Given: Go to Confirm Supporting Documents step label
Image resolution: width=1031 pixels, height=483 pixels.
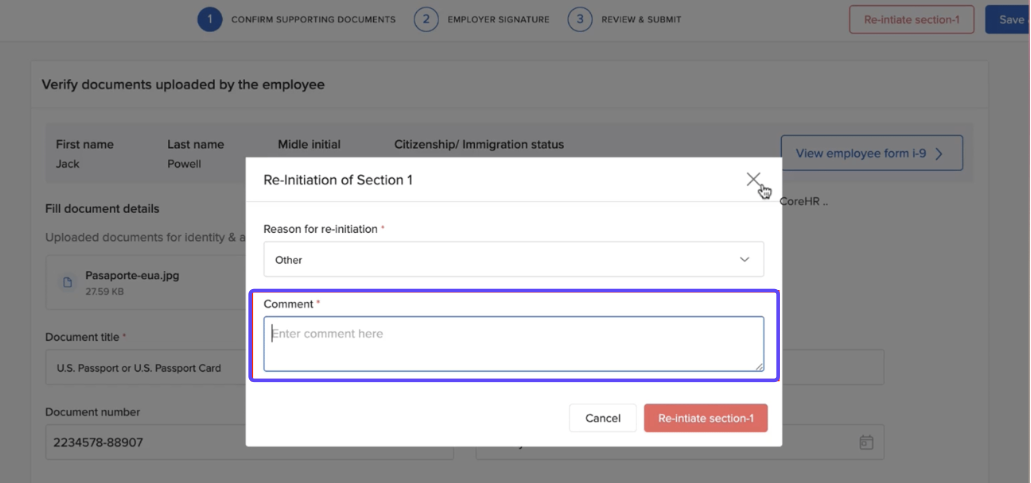Looking at the screenshot, I should pyautogui.click(x=313, y=19).
